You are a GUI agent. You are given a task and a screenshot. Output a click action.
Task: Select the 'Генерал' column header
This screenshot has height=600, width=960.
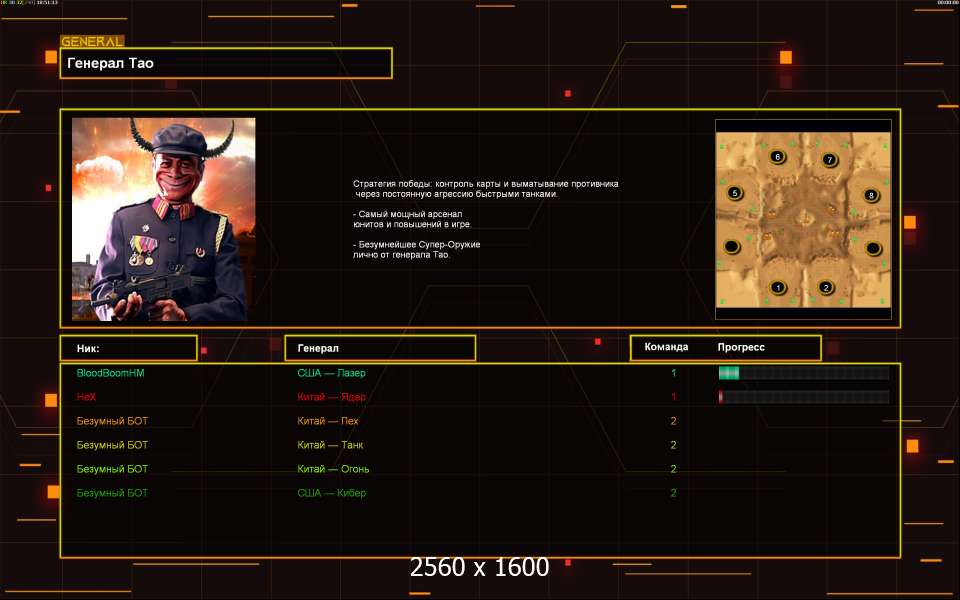coord(380,348)
